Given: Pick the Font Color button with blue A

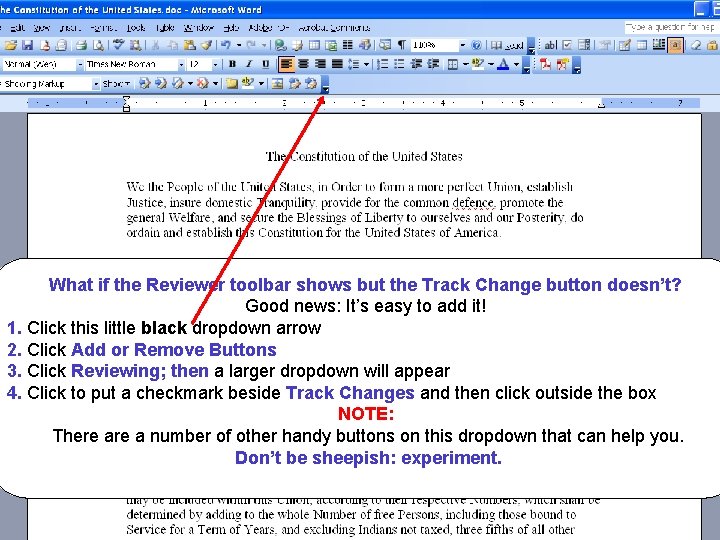Looking at the screenshot, I should [503, 64].
